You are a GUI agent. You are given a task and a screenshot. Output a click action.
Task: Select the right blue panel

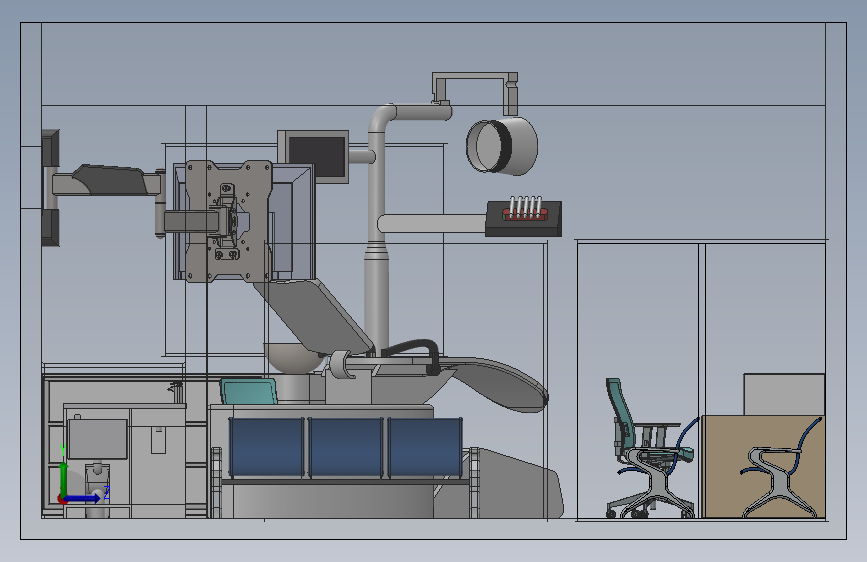[x=425, y=447]
